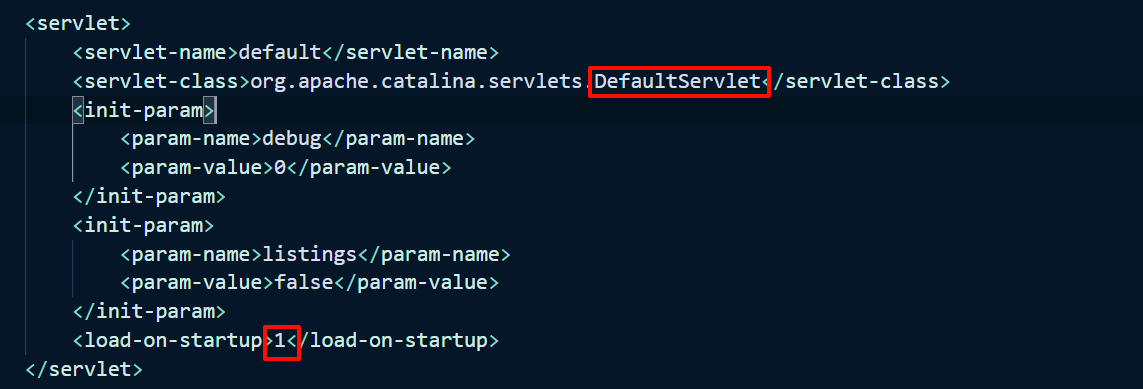
Task: Click the load-on-startup value 1
Action: 280,340
